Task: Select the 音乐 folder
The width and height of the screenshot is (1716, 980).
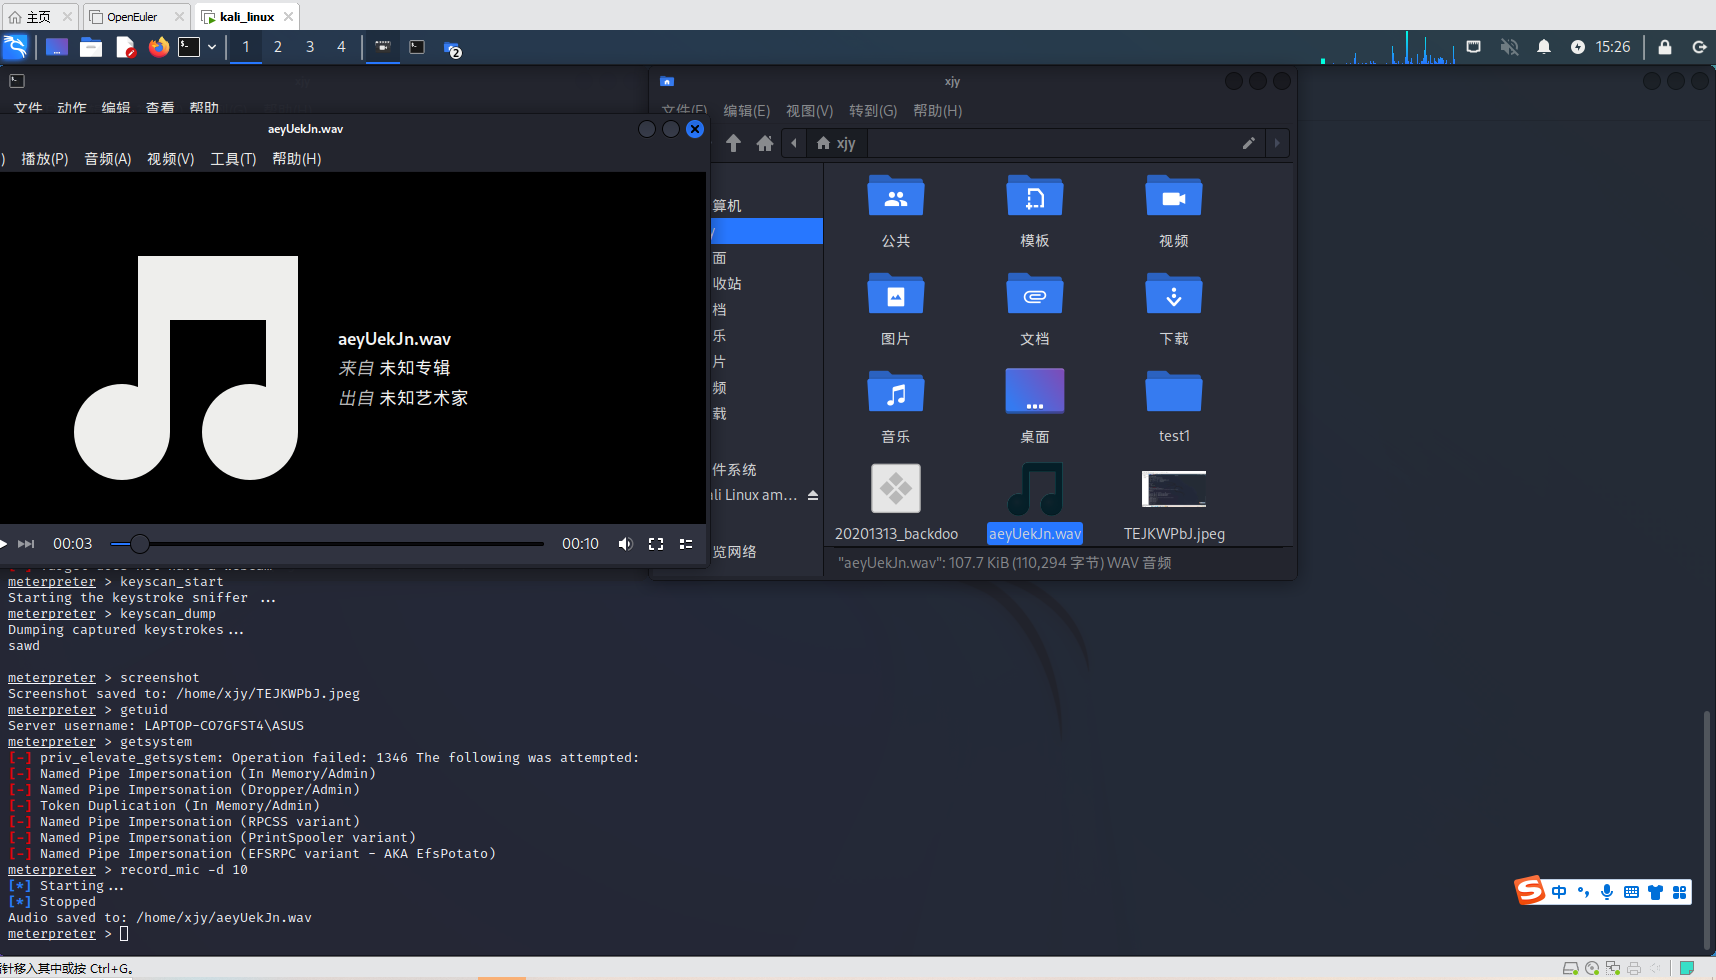Action: (896, 406)
